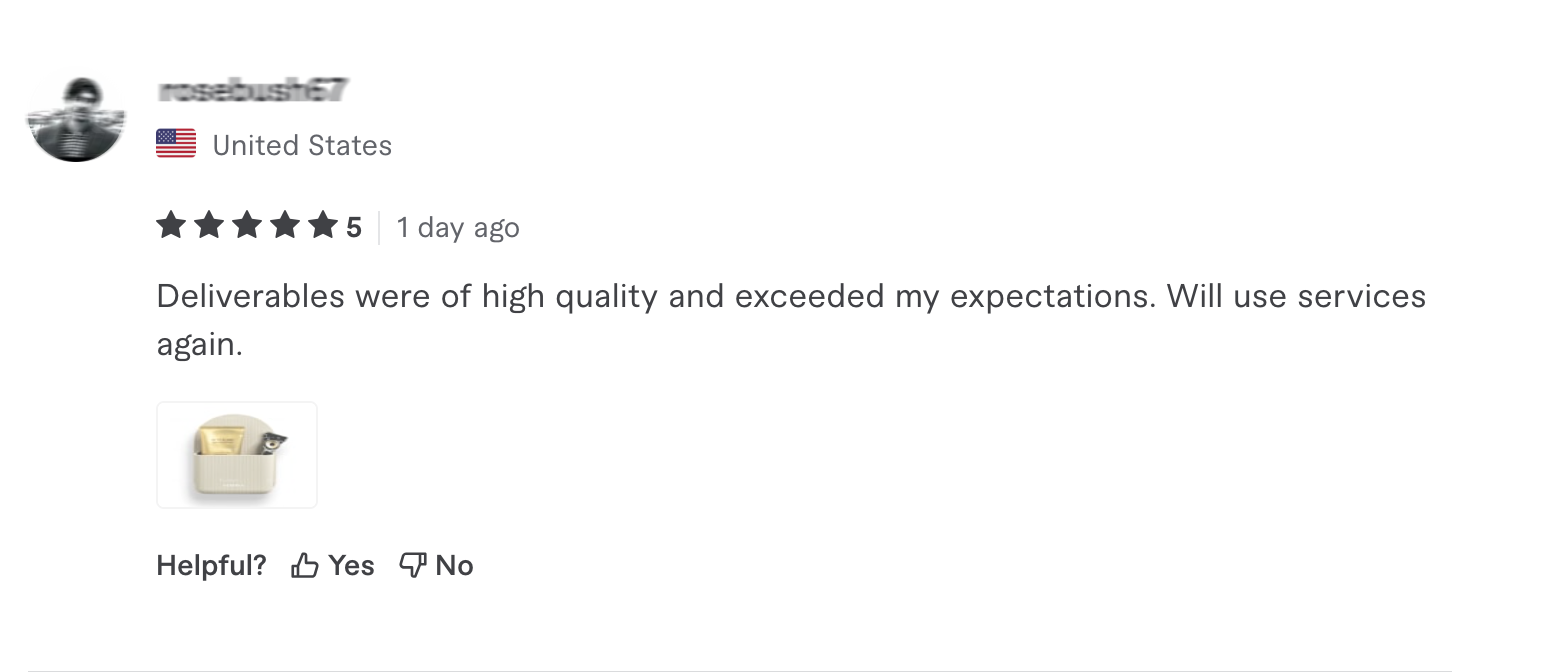Viewport: 1556px width, 672px height.
Task: Click the fifth rating star
Action: pyautogui.click(x=322, y=227)
